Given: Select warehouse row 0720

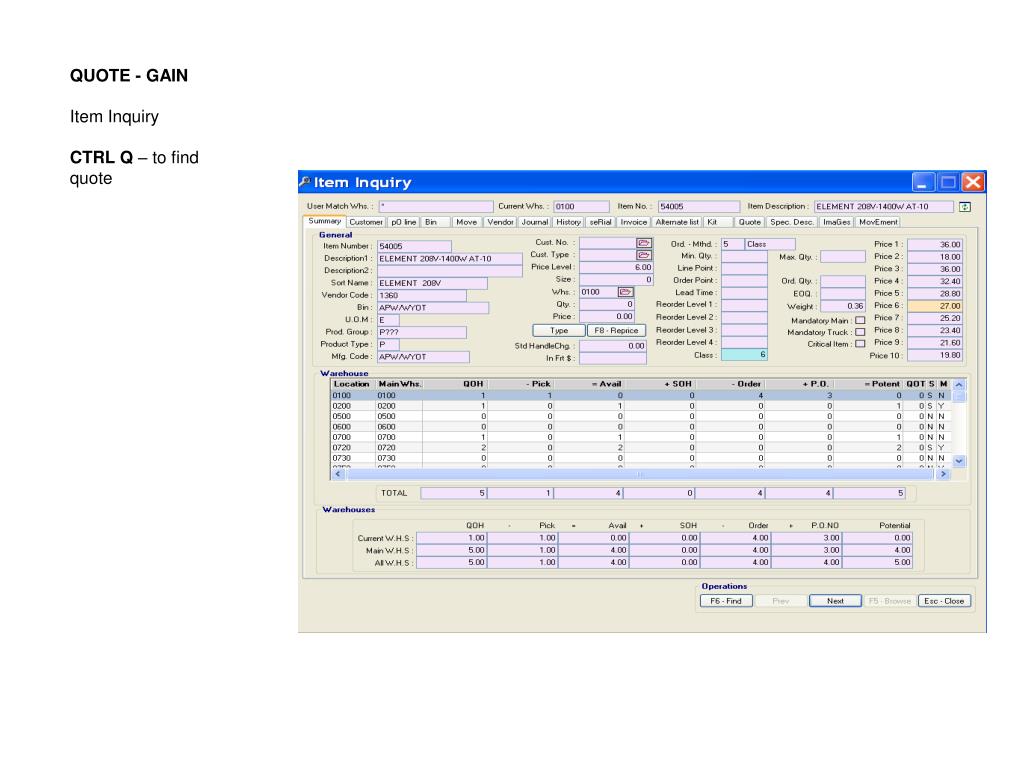Looking at the screenshot, I should pos(641,447).
